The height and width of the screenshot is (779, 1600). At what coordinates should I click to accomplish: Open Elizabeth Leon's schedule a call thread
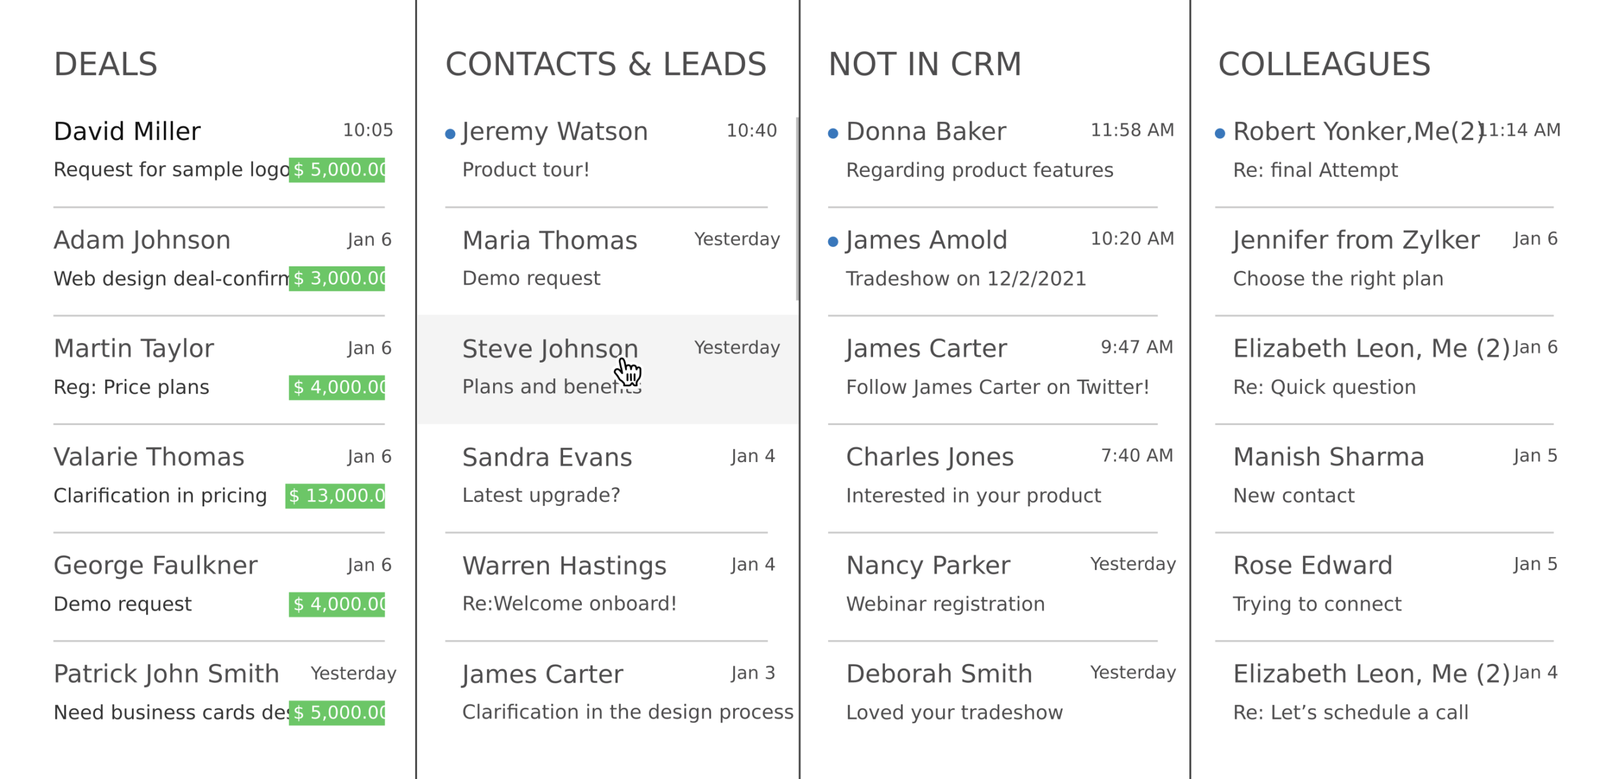pyautogui.click(x=1386, y=694)
